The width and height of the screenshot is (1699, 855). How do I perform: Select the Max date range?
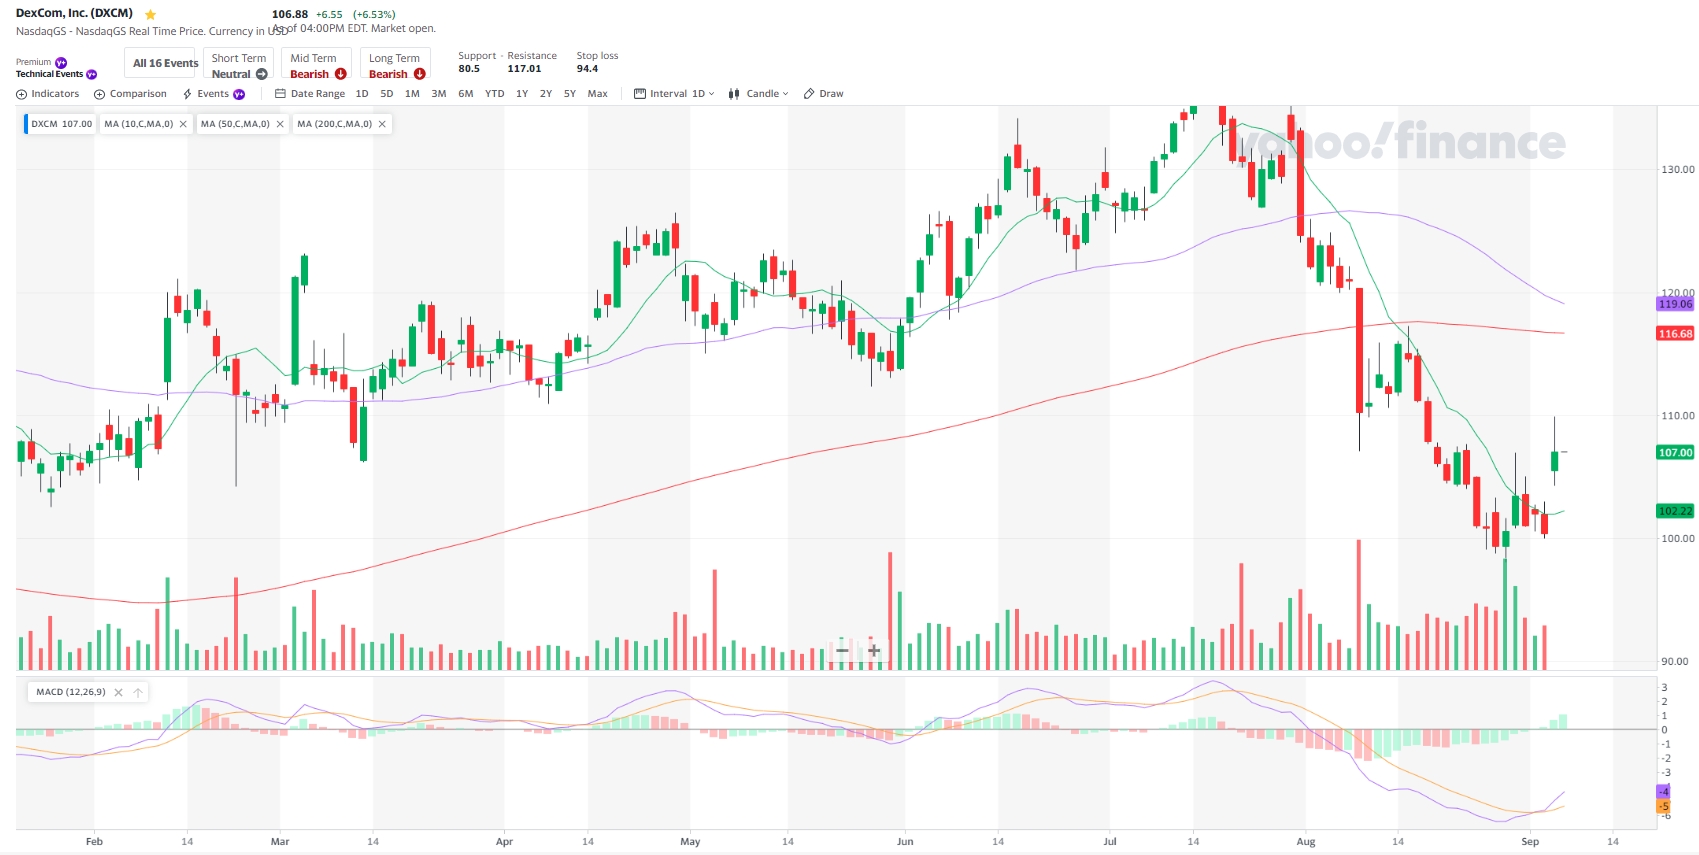click(598, 94)
